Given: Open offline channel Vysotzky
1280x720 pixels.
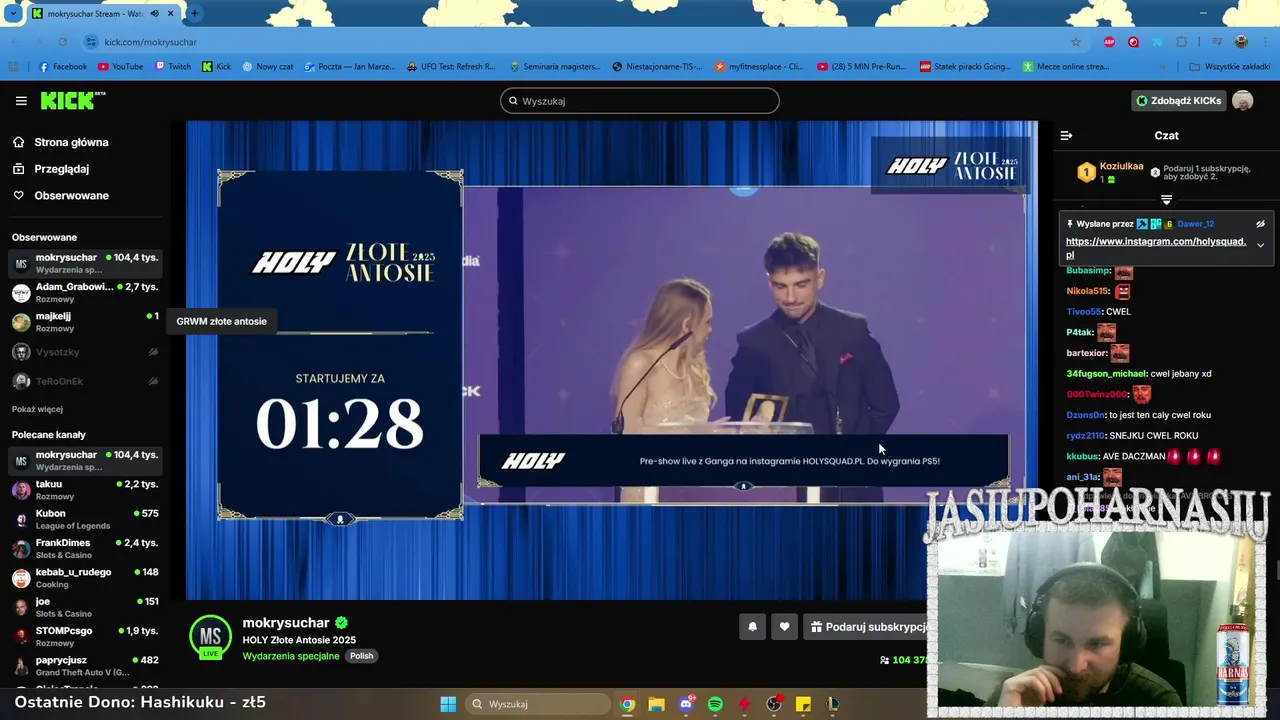Looking at the screenshot, I should click(x=85, y=352).
